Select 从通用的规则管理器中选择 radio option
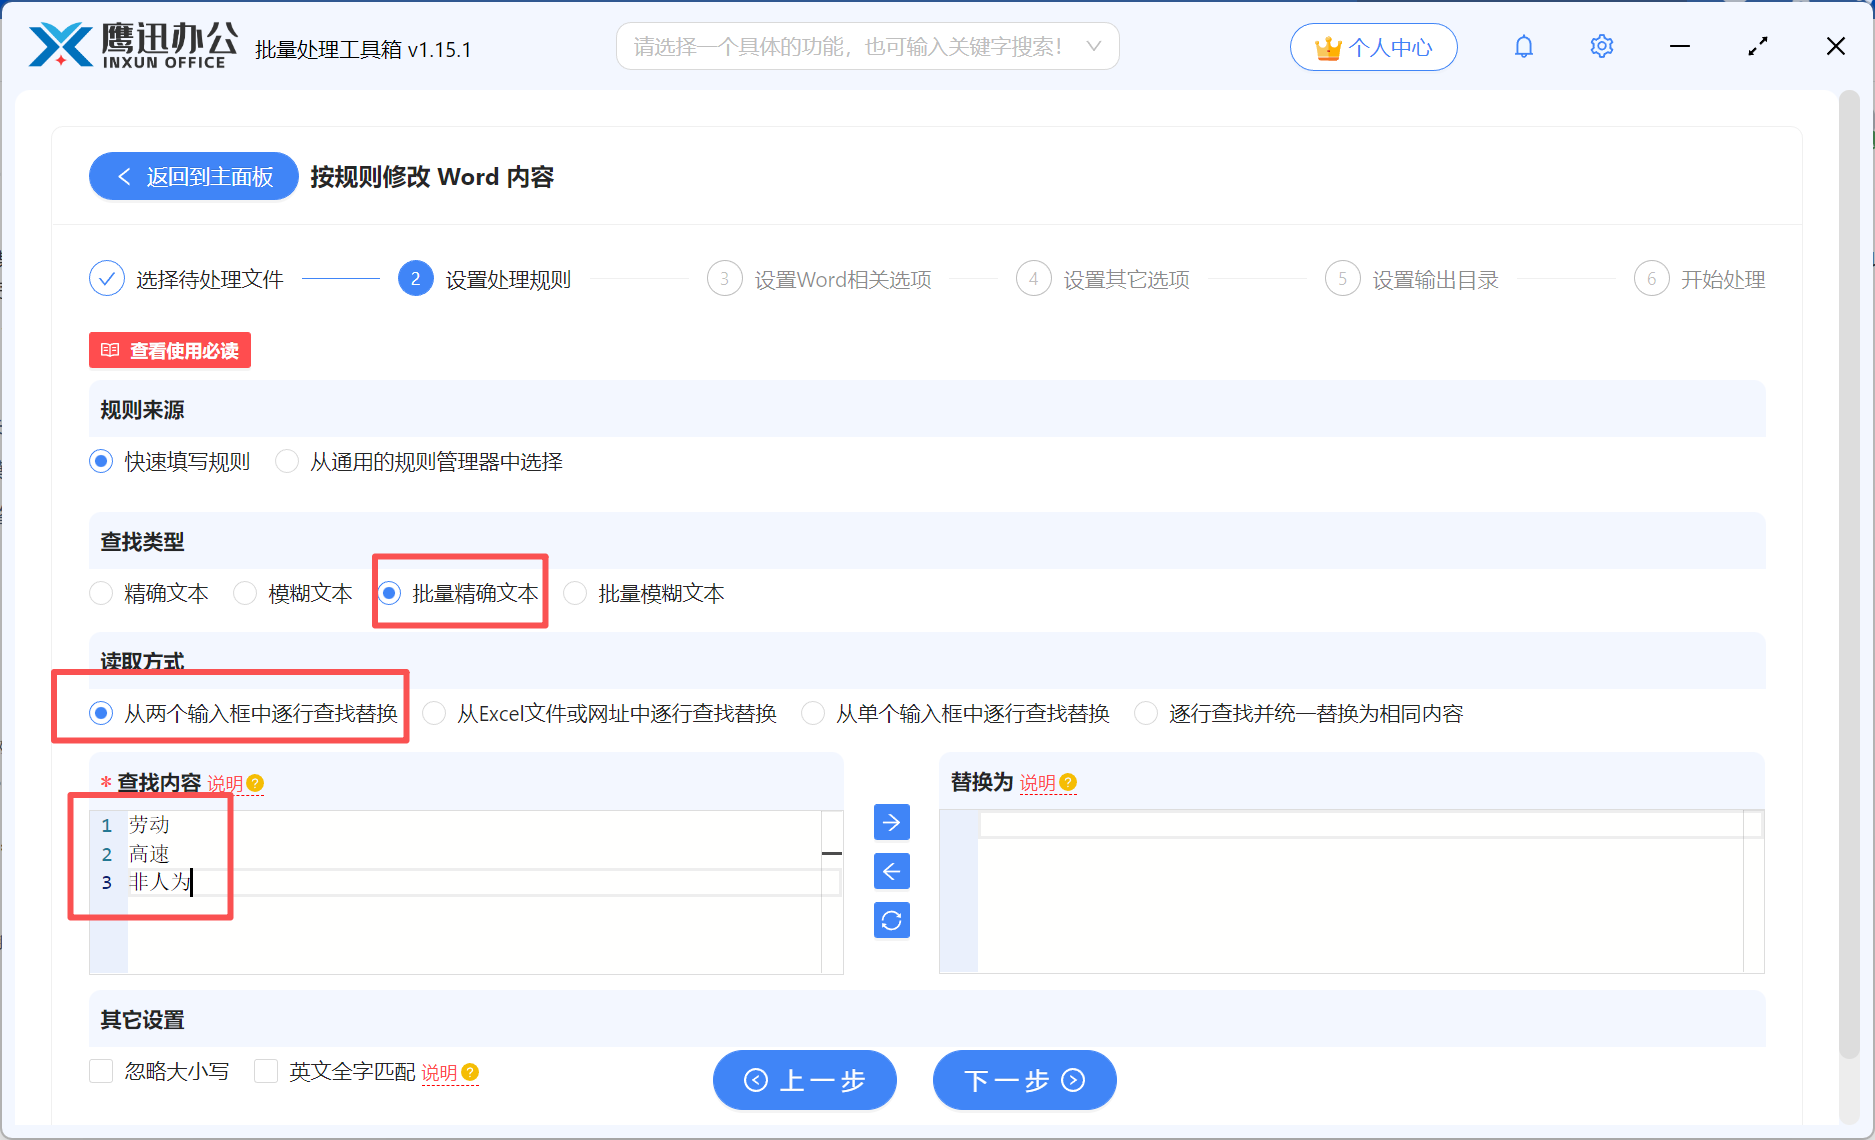 287,462
